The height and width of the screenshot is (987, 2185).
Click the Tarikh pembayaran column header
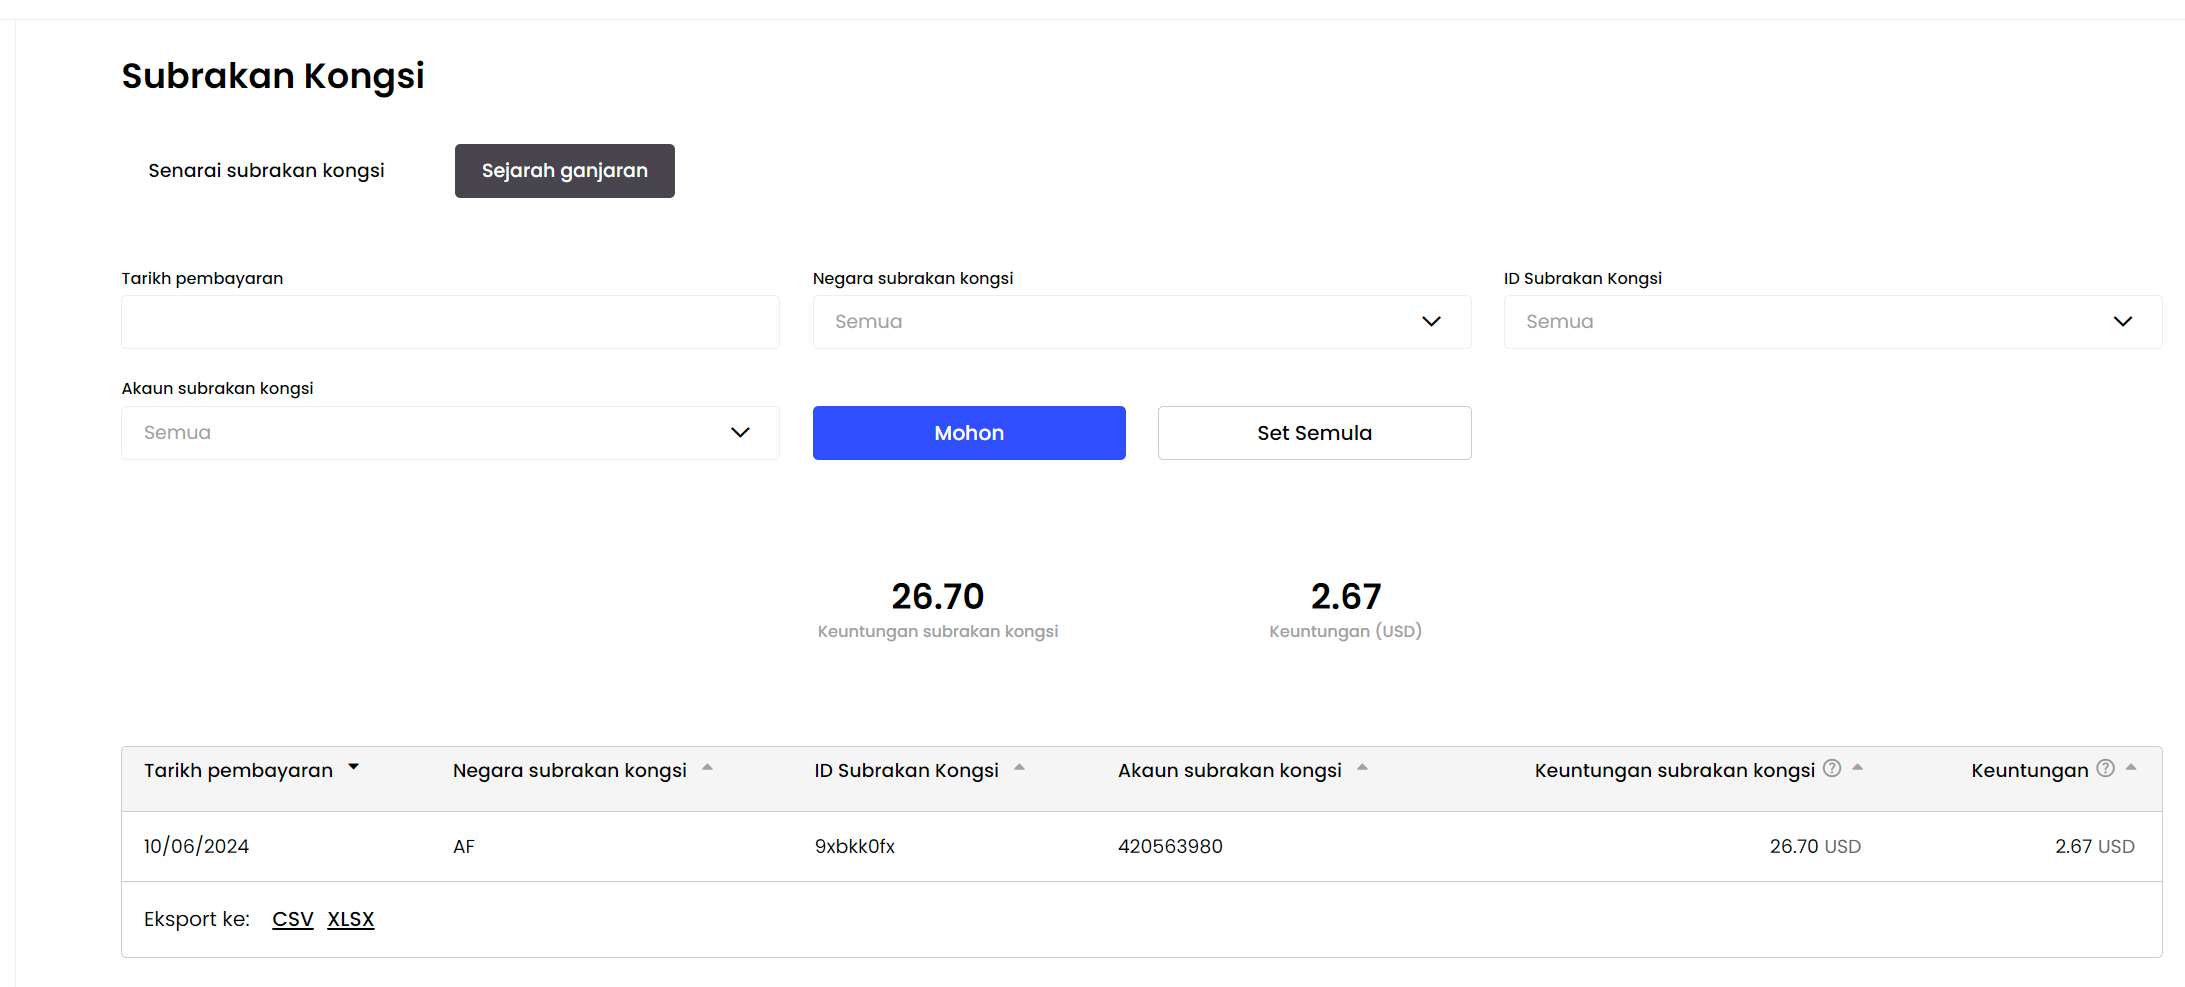238,770
